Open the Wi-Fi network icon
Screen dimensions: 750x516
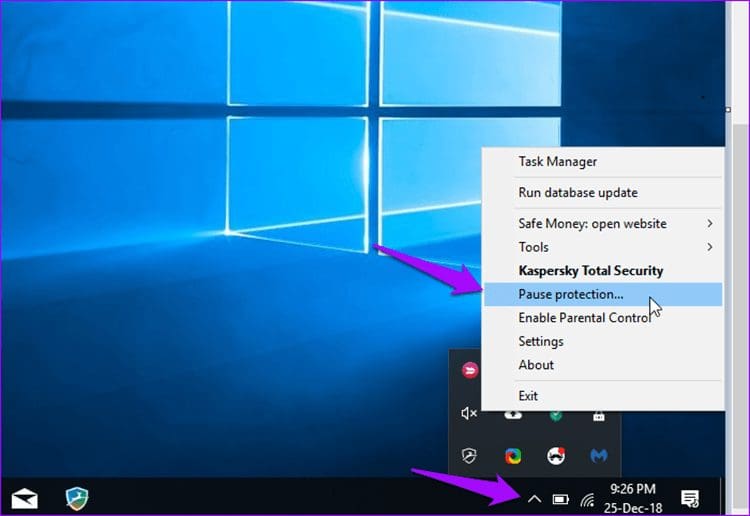click(587, 500)
